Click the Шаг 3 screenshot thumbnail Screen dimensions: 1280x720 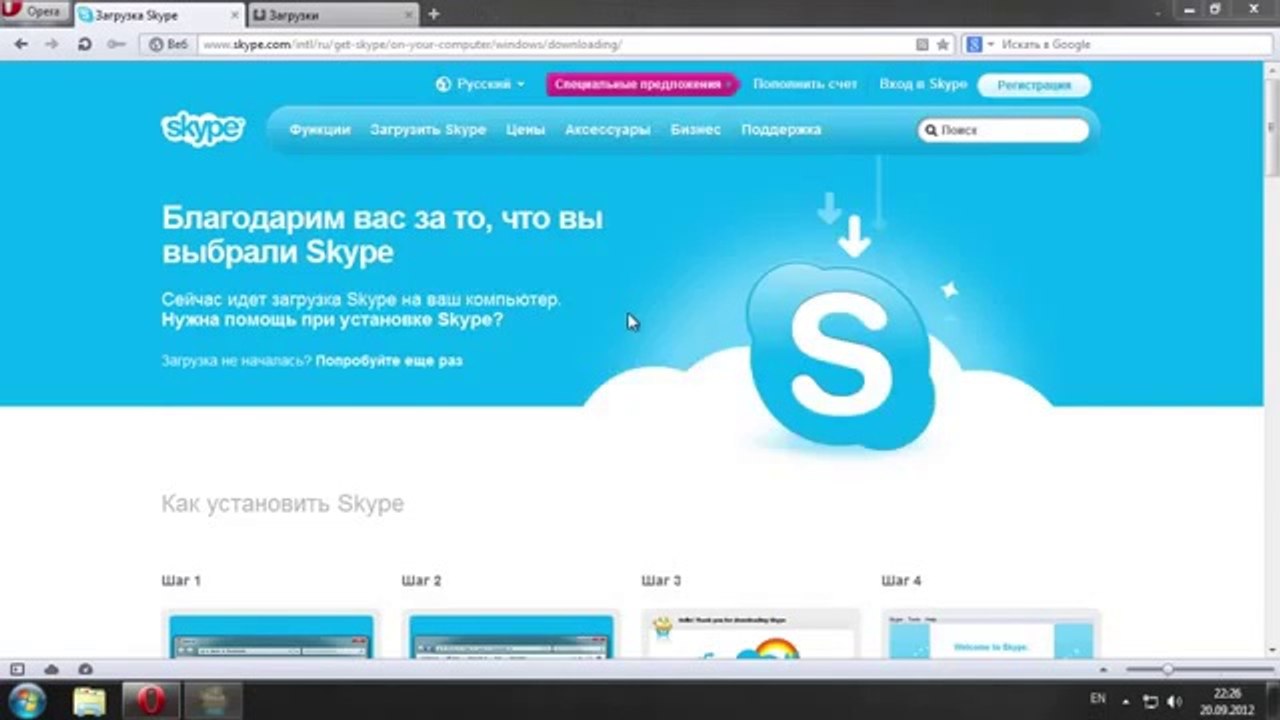(x=751, y=634)
